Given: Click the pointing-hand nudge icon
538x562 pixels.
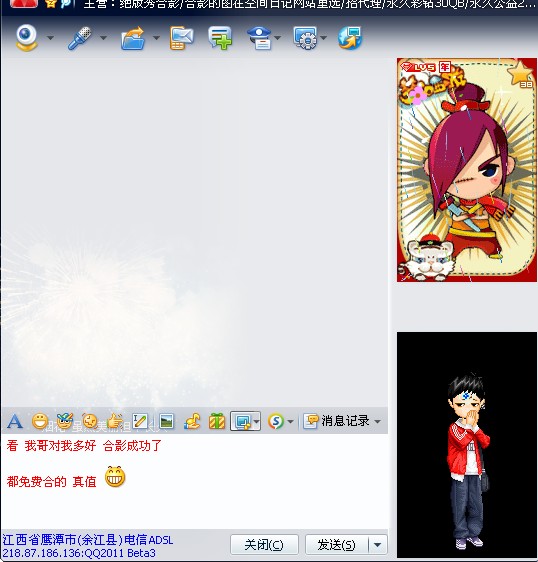Looking at the screenshot, I should 115,421.
